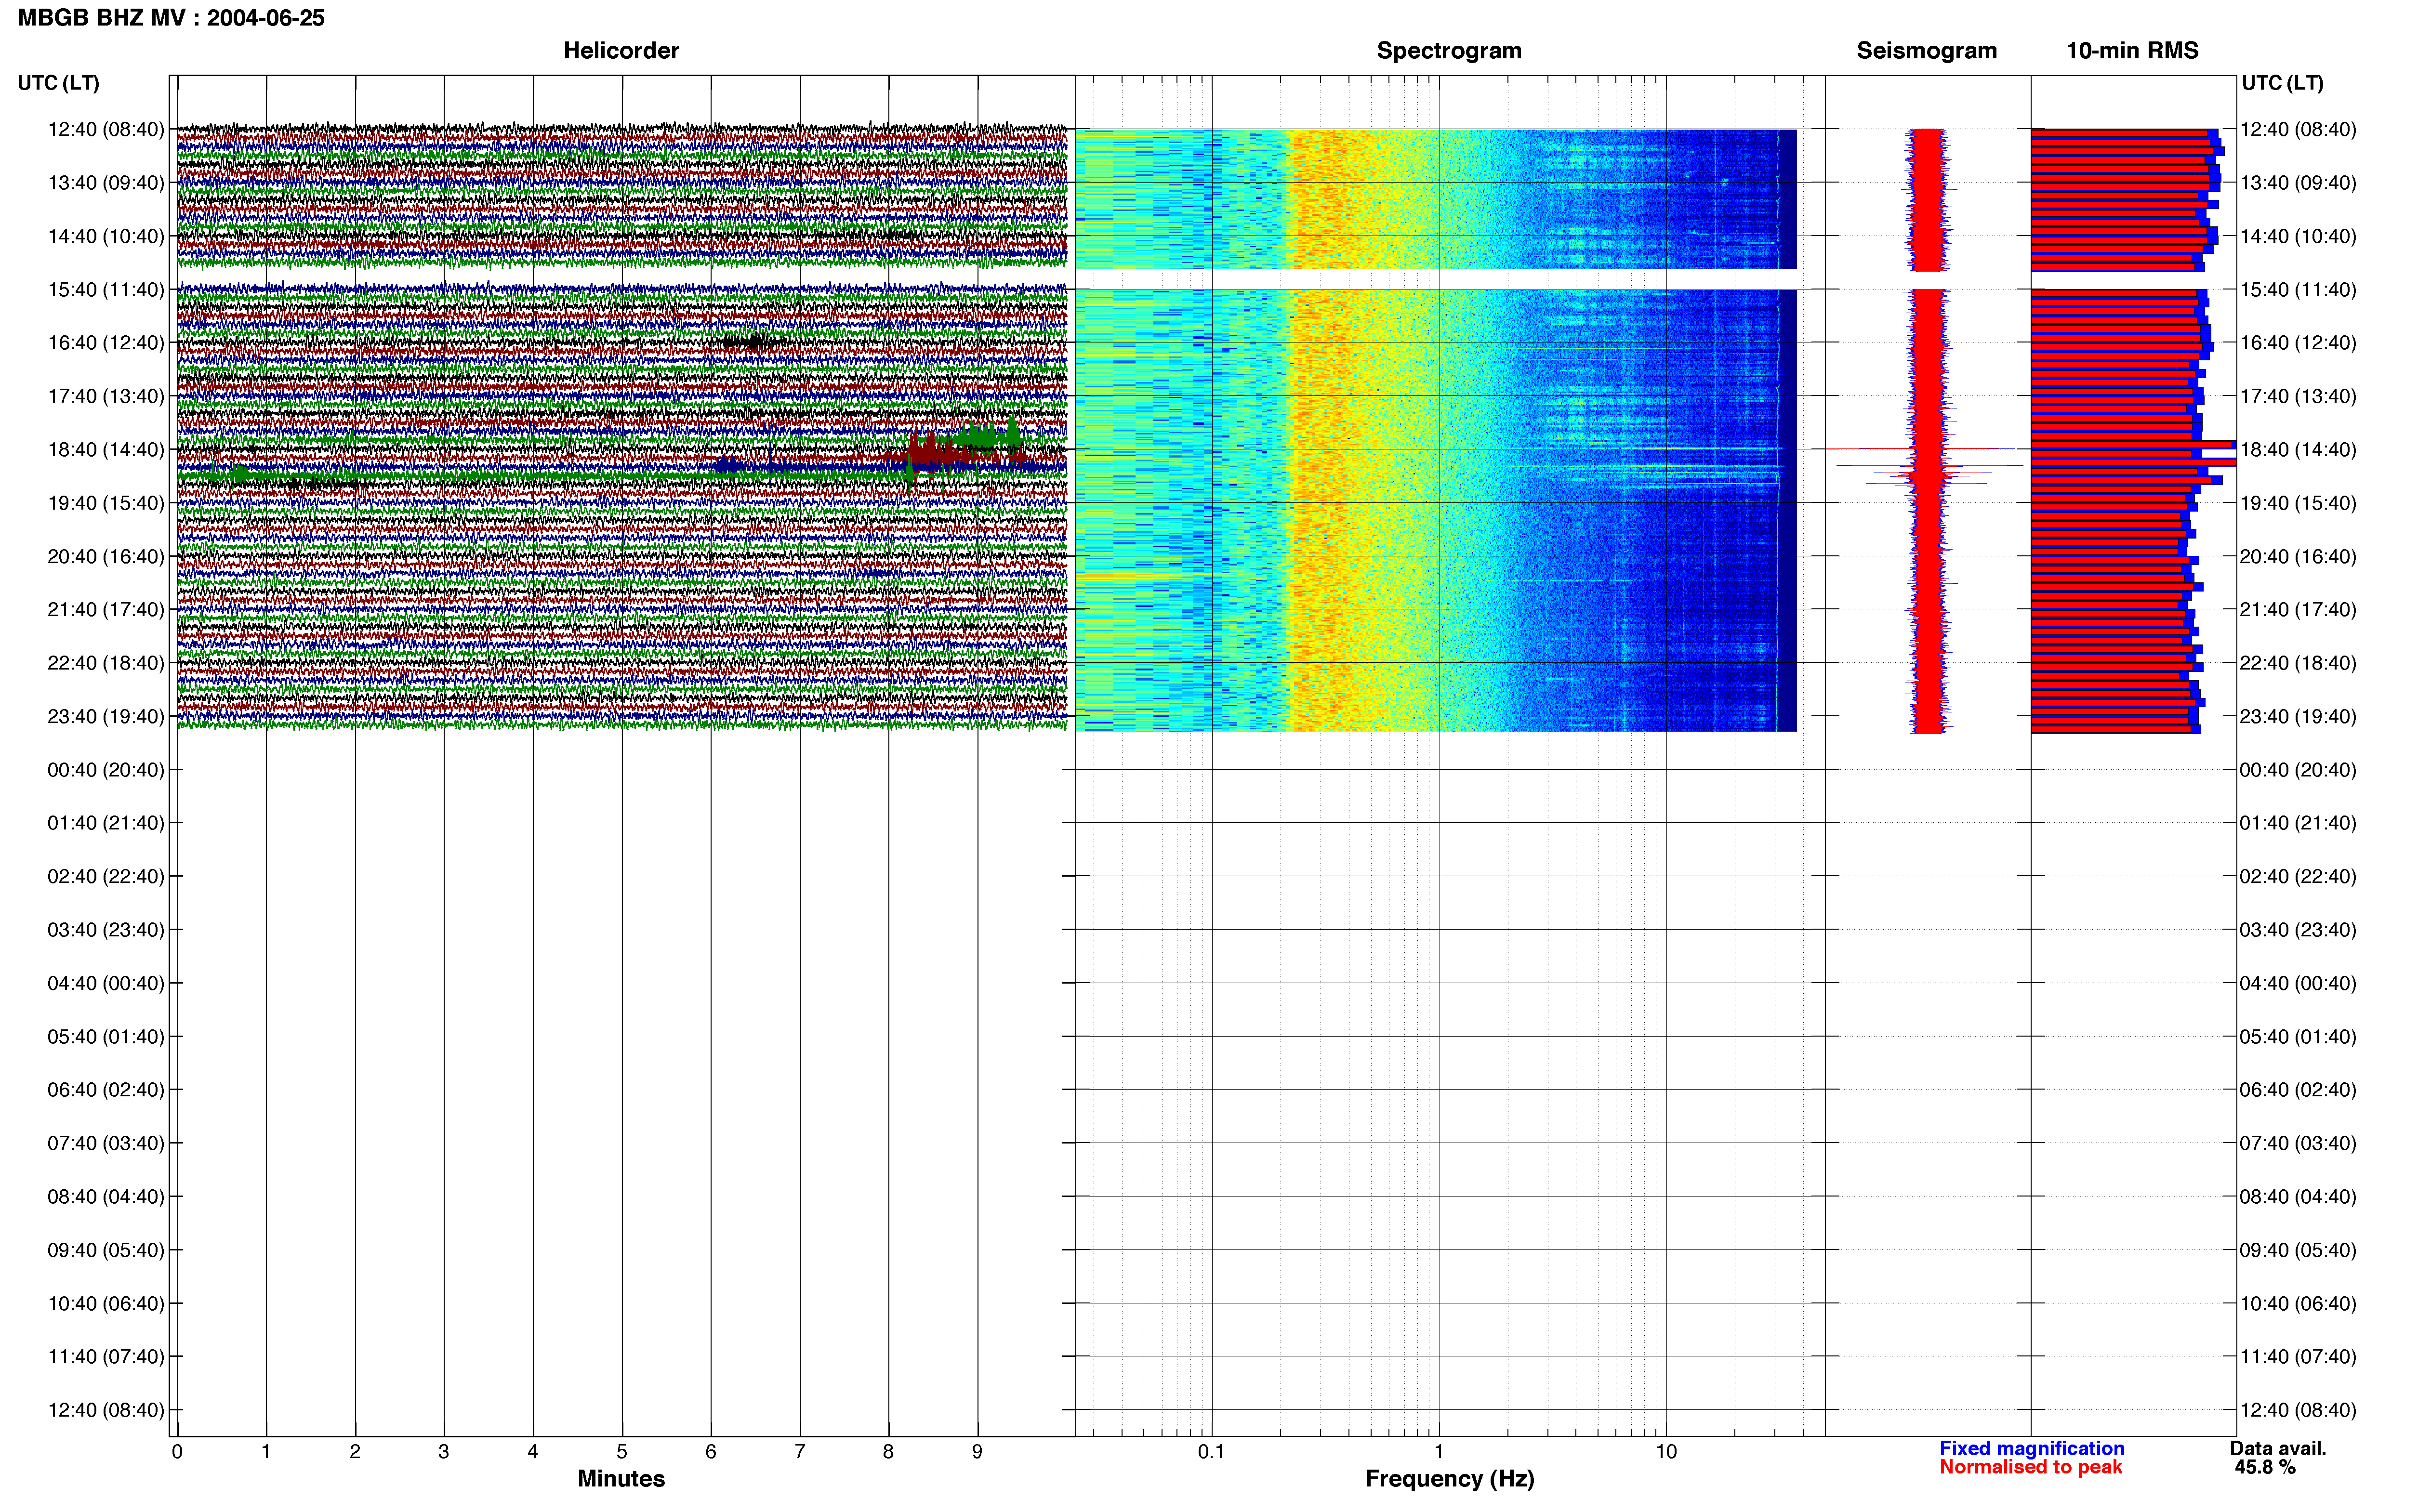The height and width of the screenshot is (1512, 2418).
Task: Click left time label 03:40 (23:40)
Action: pyautogui.click(x=106, y=930)
